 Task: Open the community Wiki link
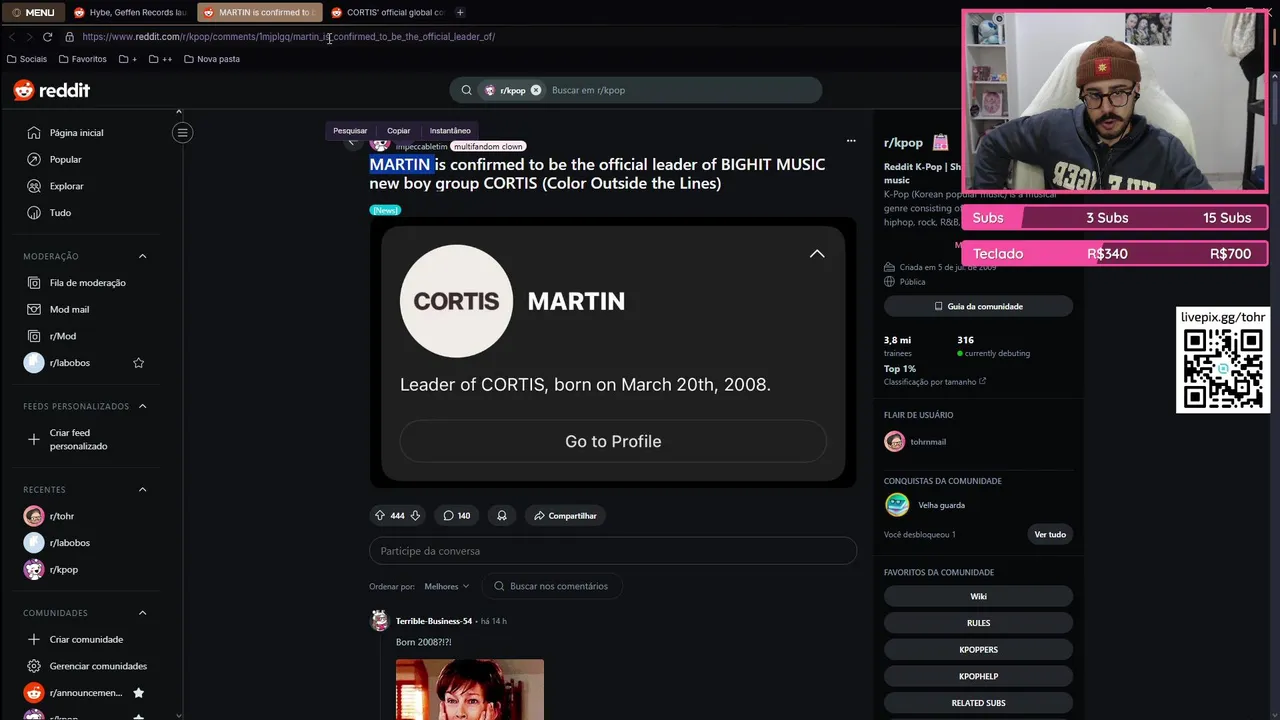(978, 596)
